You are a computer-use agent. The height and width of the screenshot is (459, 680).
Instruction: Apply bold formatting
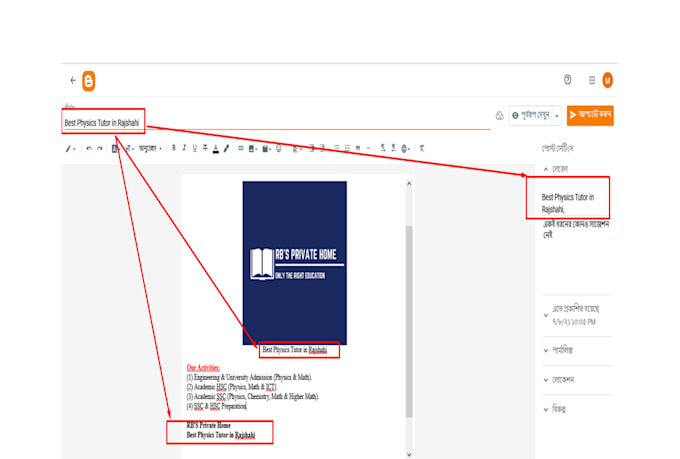[174, 148]
